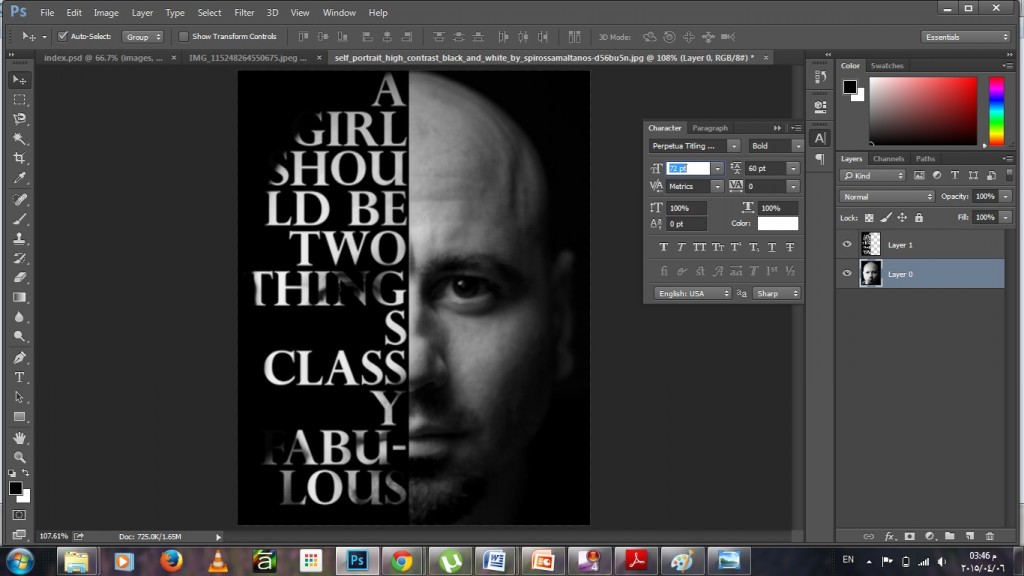Image resolution: width=1024 pixels, height=576 pixels.
Task: Click the add layer style fx icon
Action: point(889,536)
